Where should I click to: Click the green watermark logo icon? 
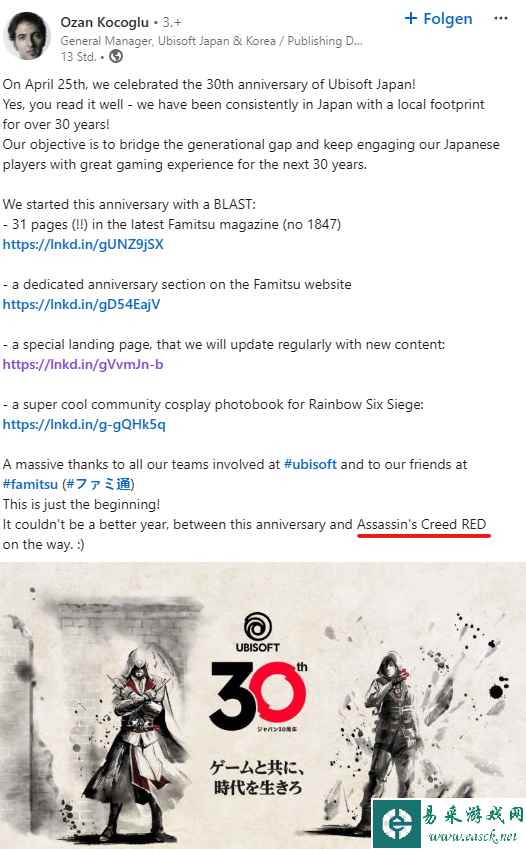click(x=397, y=824)
